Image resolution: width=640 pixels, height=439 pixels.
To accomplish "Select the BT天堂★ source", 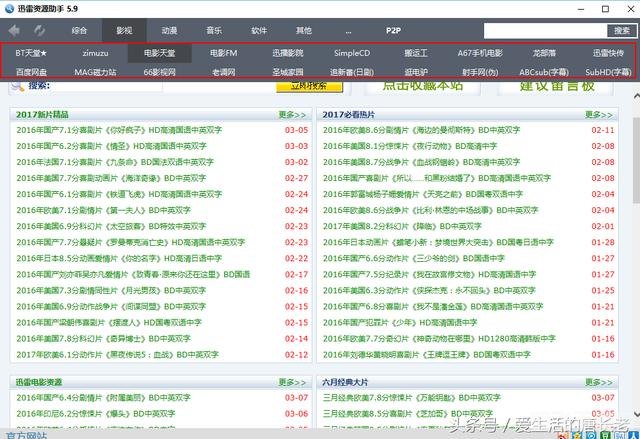I will click(31, 53).
